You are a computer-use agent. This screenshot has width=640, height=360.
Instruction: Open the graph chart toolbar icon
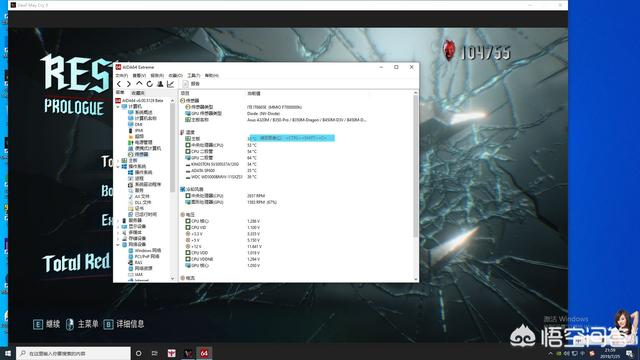[171, 84]
